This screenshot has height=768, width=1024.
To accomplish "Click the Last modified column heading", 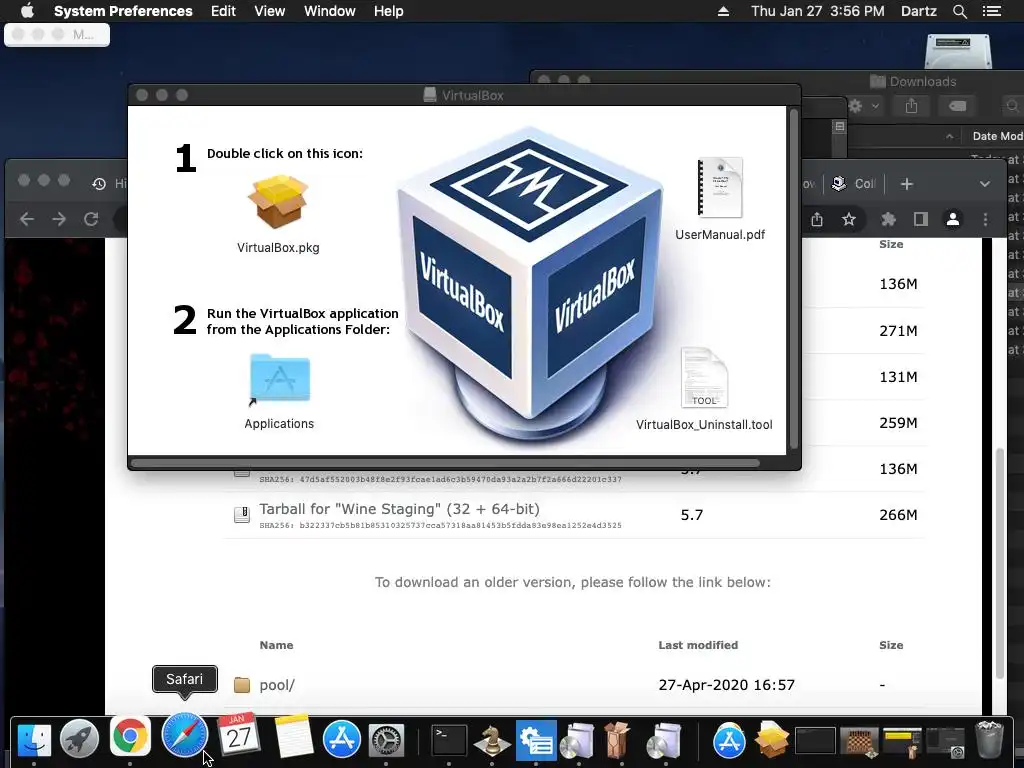I will click(x=698, y=645).
